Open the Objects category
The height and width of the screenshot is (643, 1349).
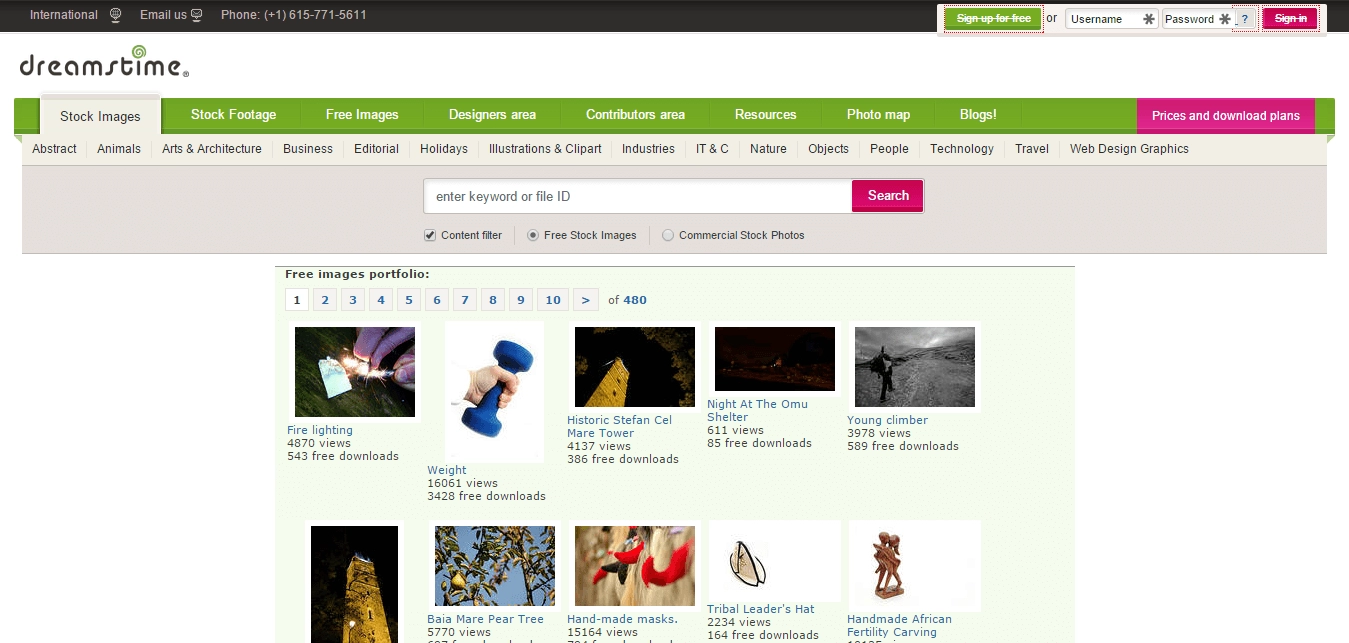828,149
